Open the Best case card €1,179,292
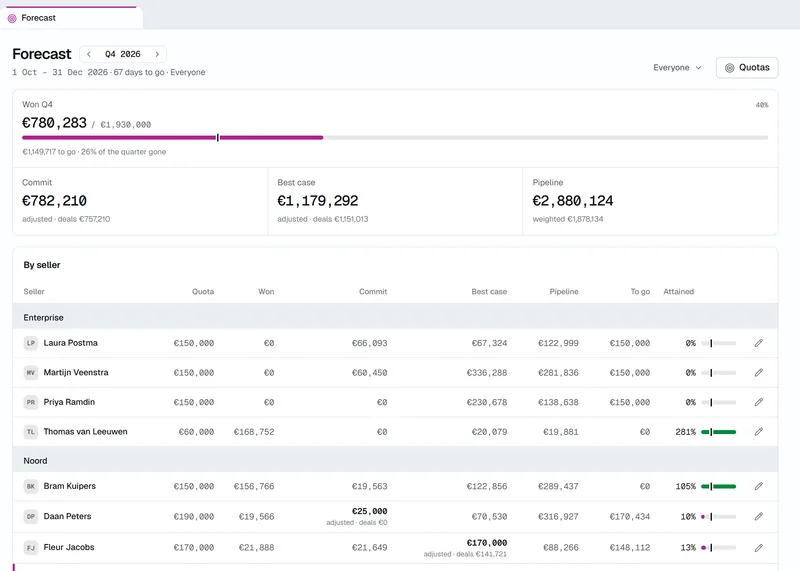The image size is (800, 571). 395,201
